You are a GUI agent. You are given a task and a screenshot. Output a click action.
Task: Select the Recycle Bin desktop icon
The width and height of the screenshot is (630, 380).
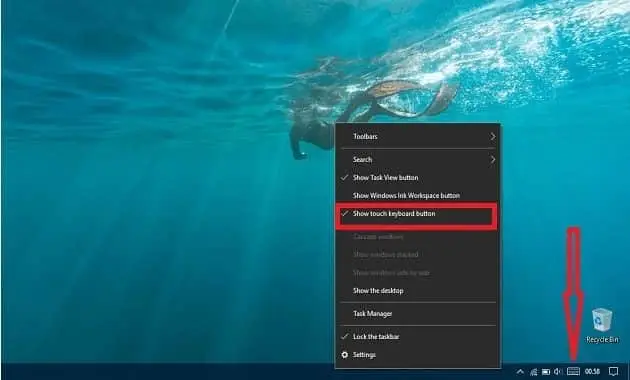click(602, 326)
